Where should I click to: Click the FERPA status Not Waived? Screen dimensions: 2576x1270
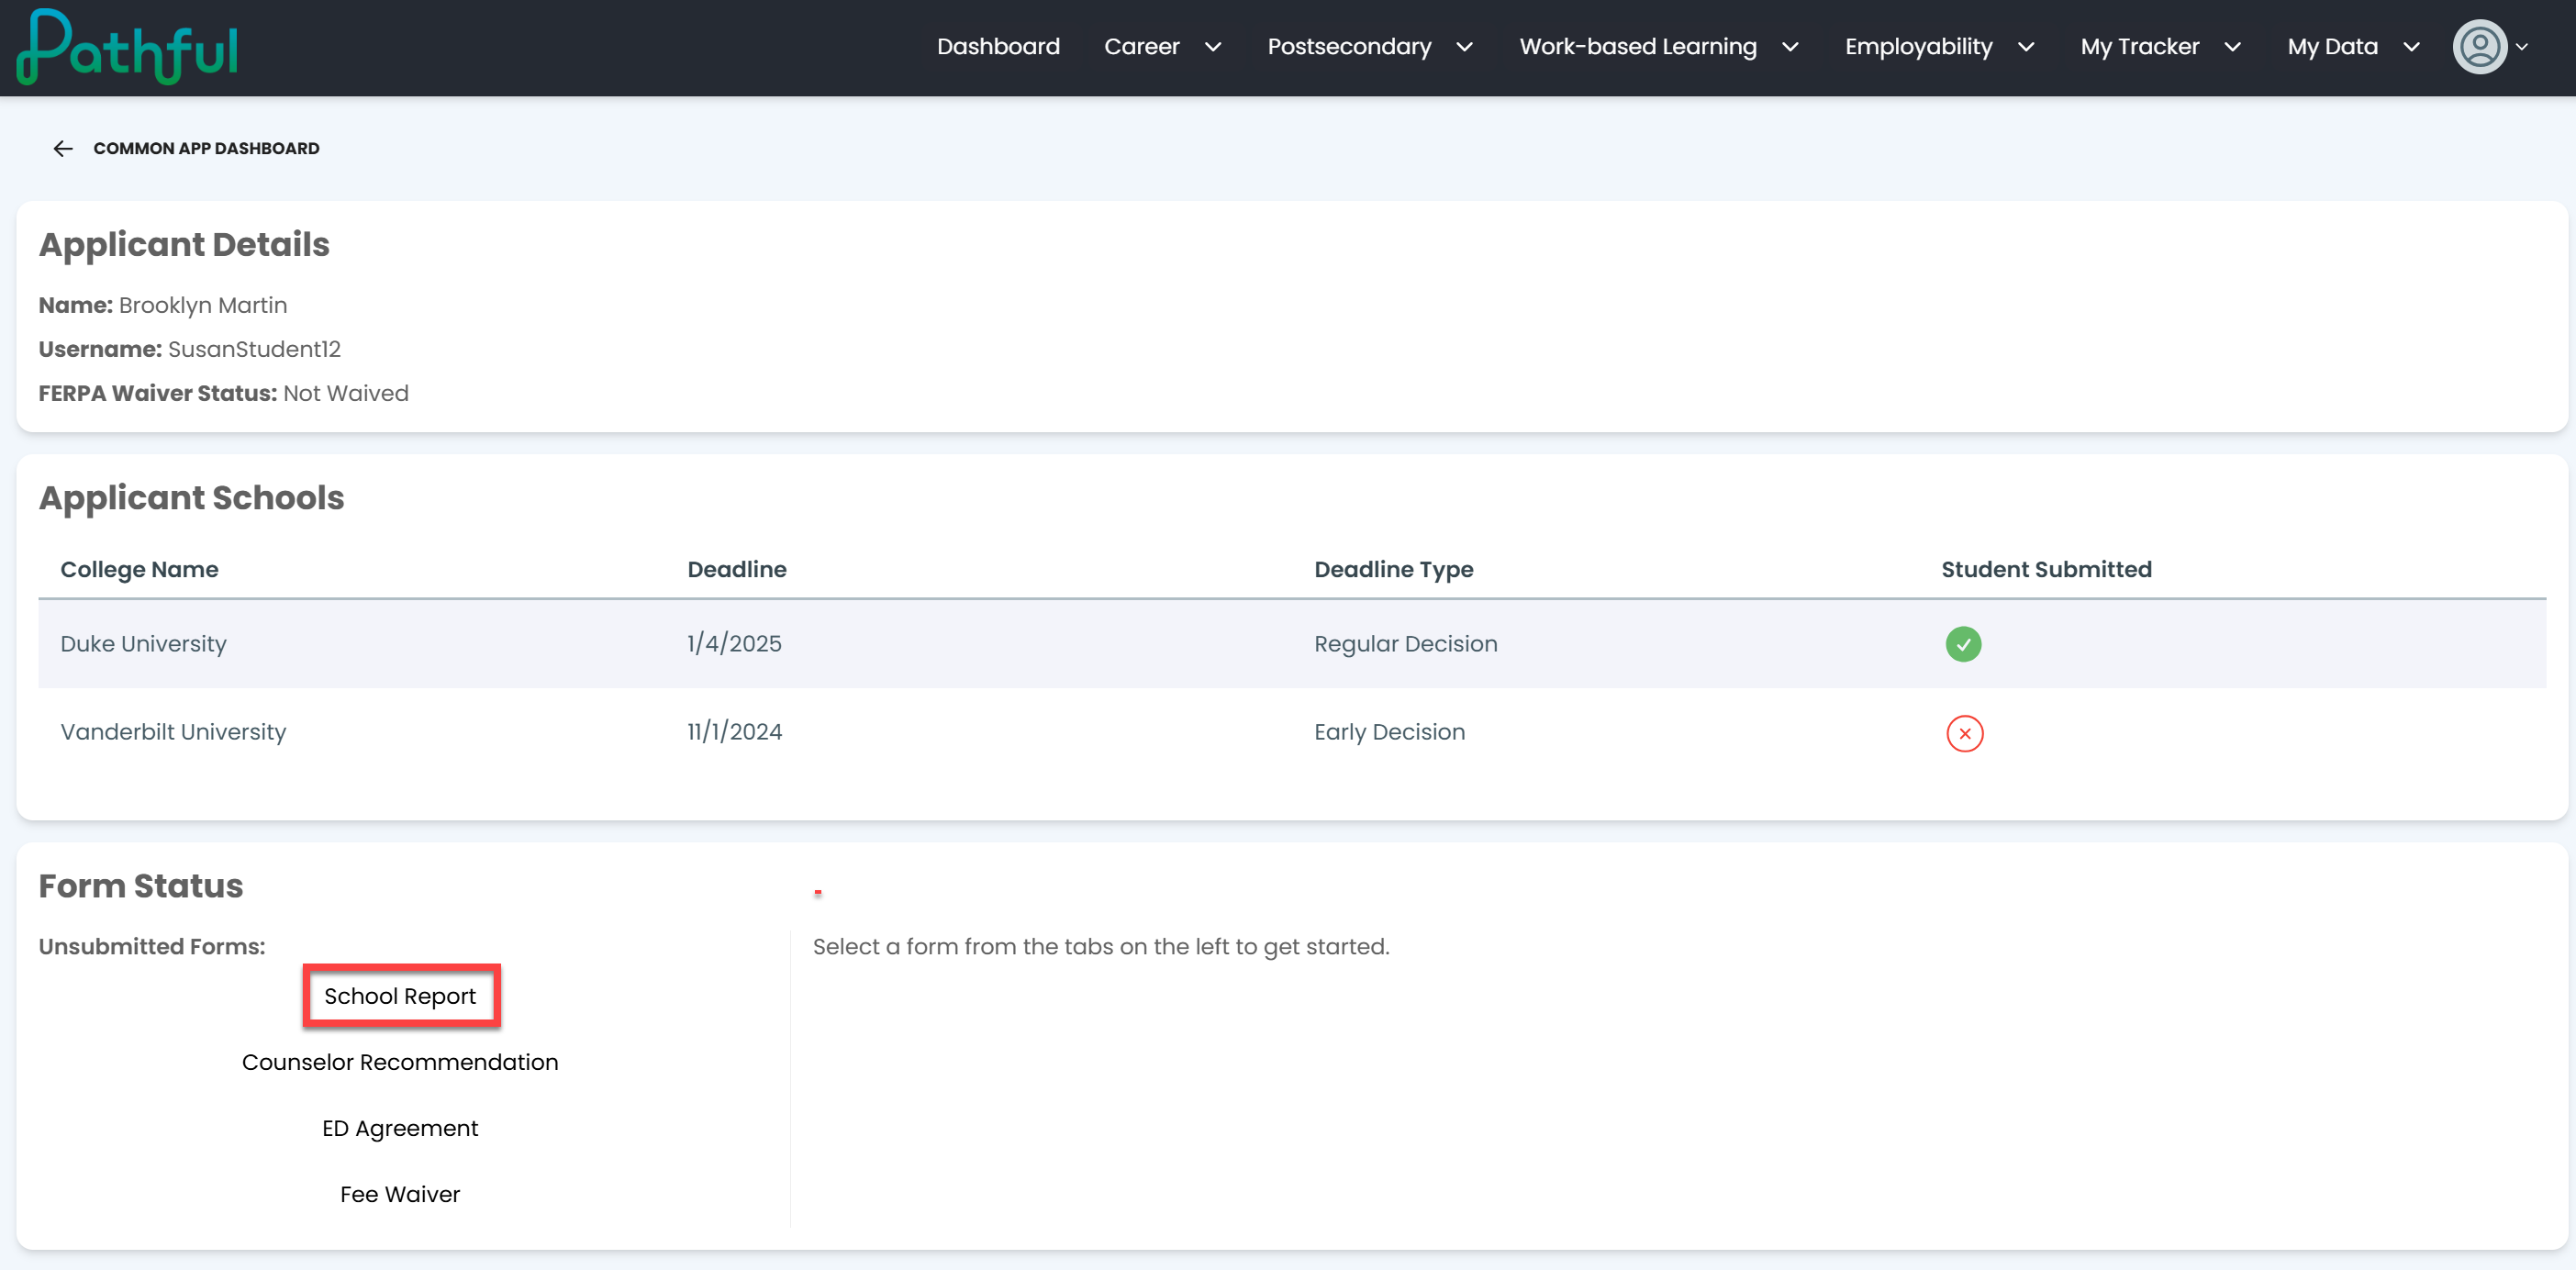pyautogui.click(x=346, y=393)
